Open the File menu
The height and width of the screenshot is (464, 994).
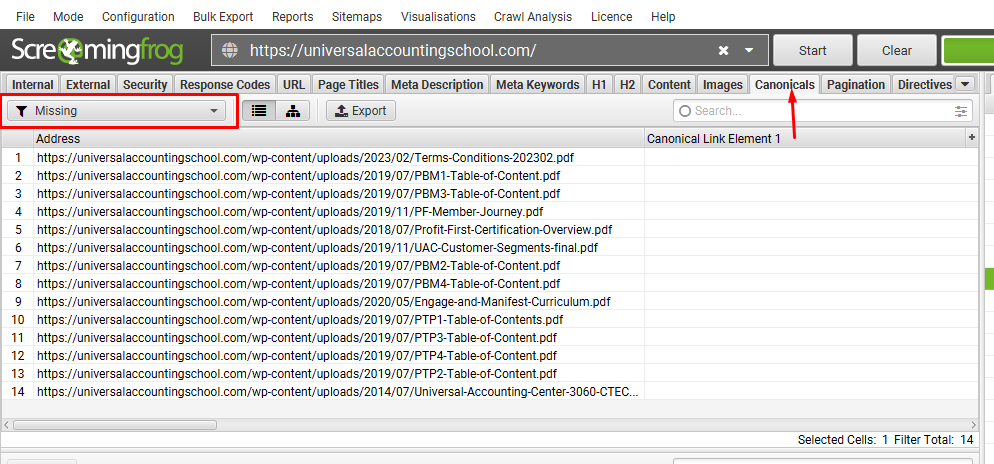tap(25, 17)
